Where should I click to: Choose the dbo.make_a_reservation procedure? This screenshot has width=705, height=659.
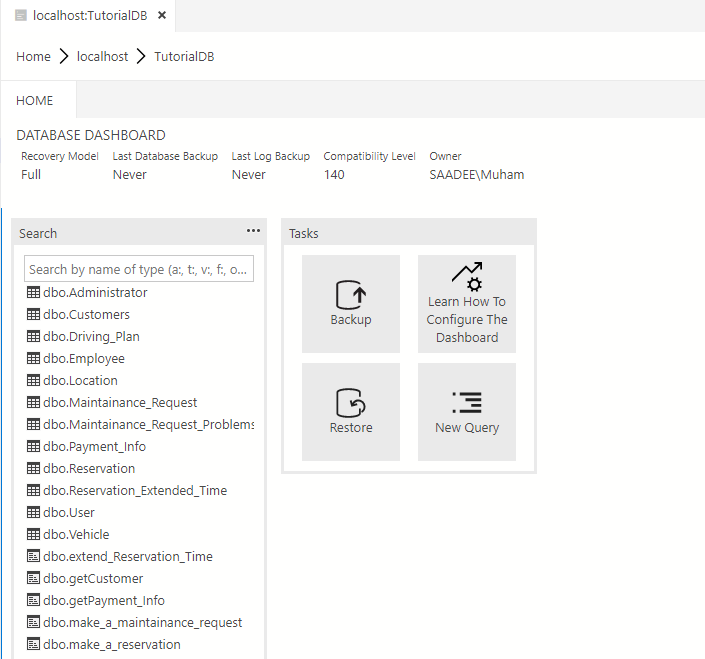[x=111, y=645]
